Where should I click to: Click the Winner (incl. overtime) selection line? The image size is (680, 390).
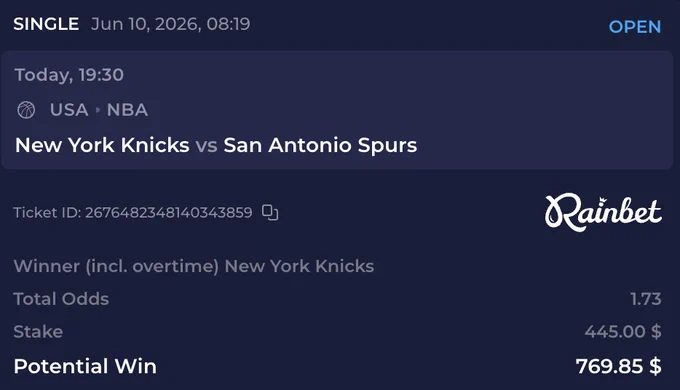[x=193, y=266]
